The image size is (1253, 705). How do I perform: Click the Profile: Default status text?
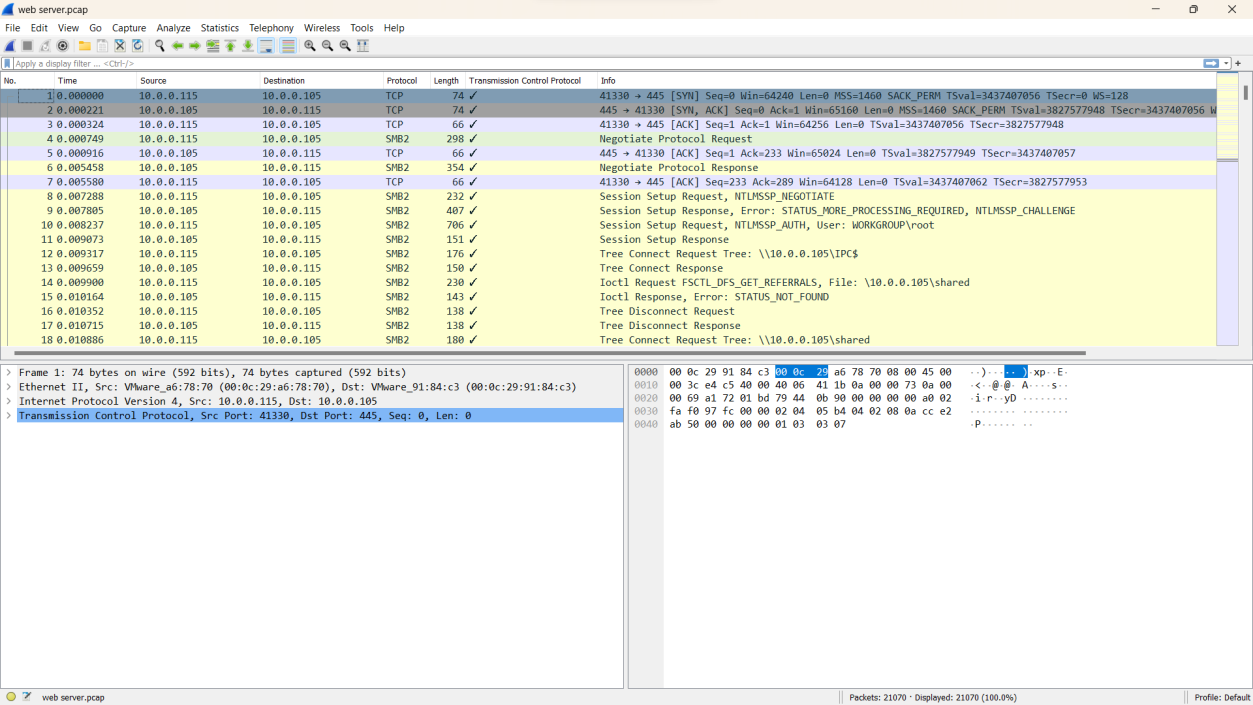[x=1222, y=697]
